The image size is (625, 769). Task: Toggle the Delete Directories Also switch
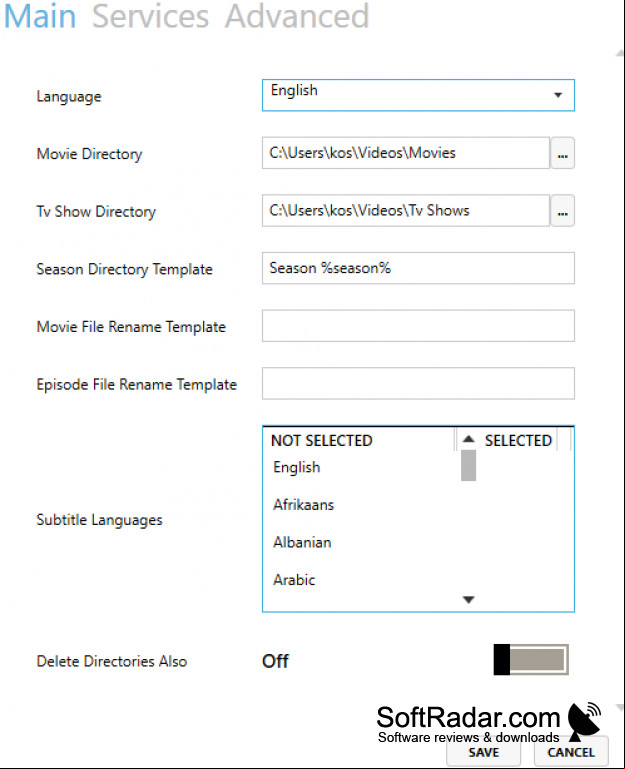click(531, 660)
